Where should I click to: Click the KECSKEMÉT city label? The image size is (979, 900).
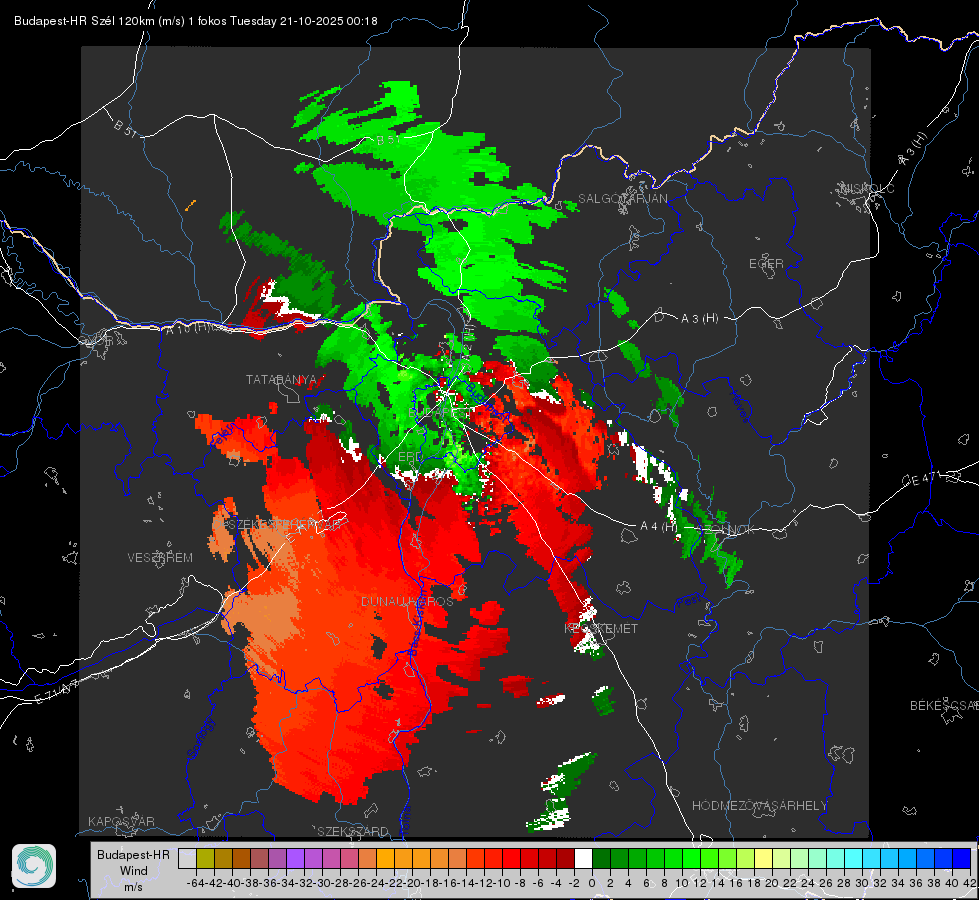click(601, 628)
